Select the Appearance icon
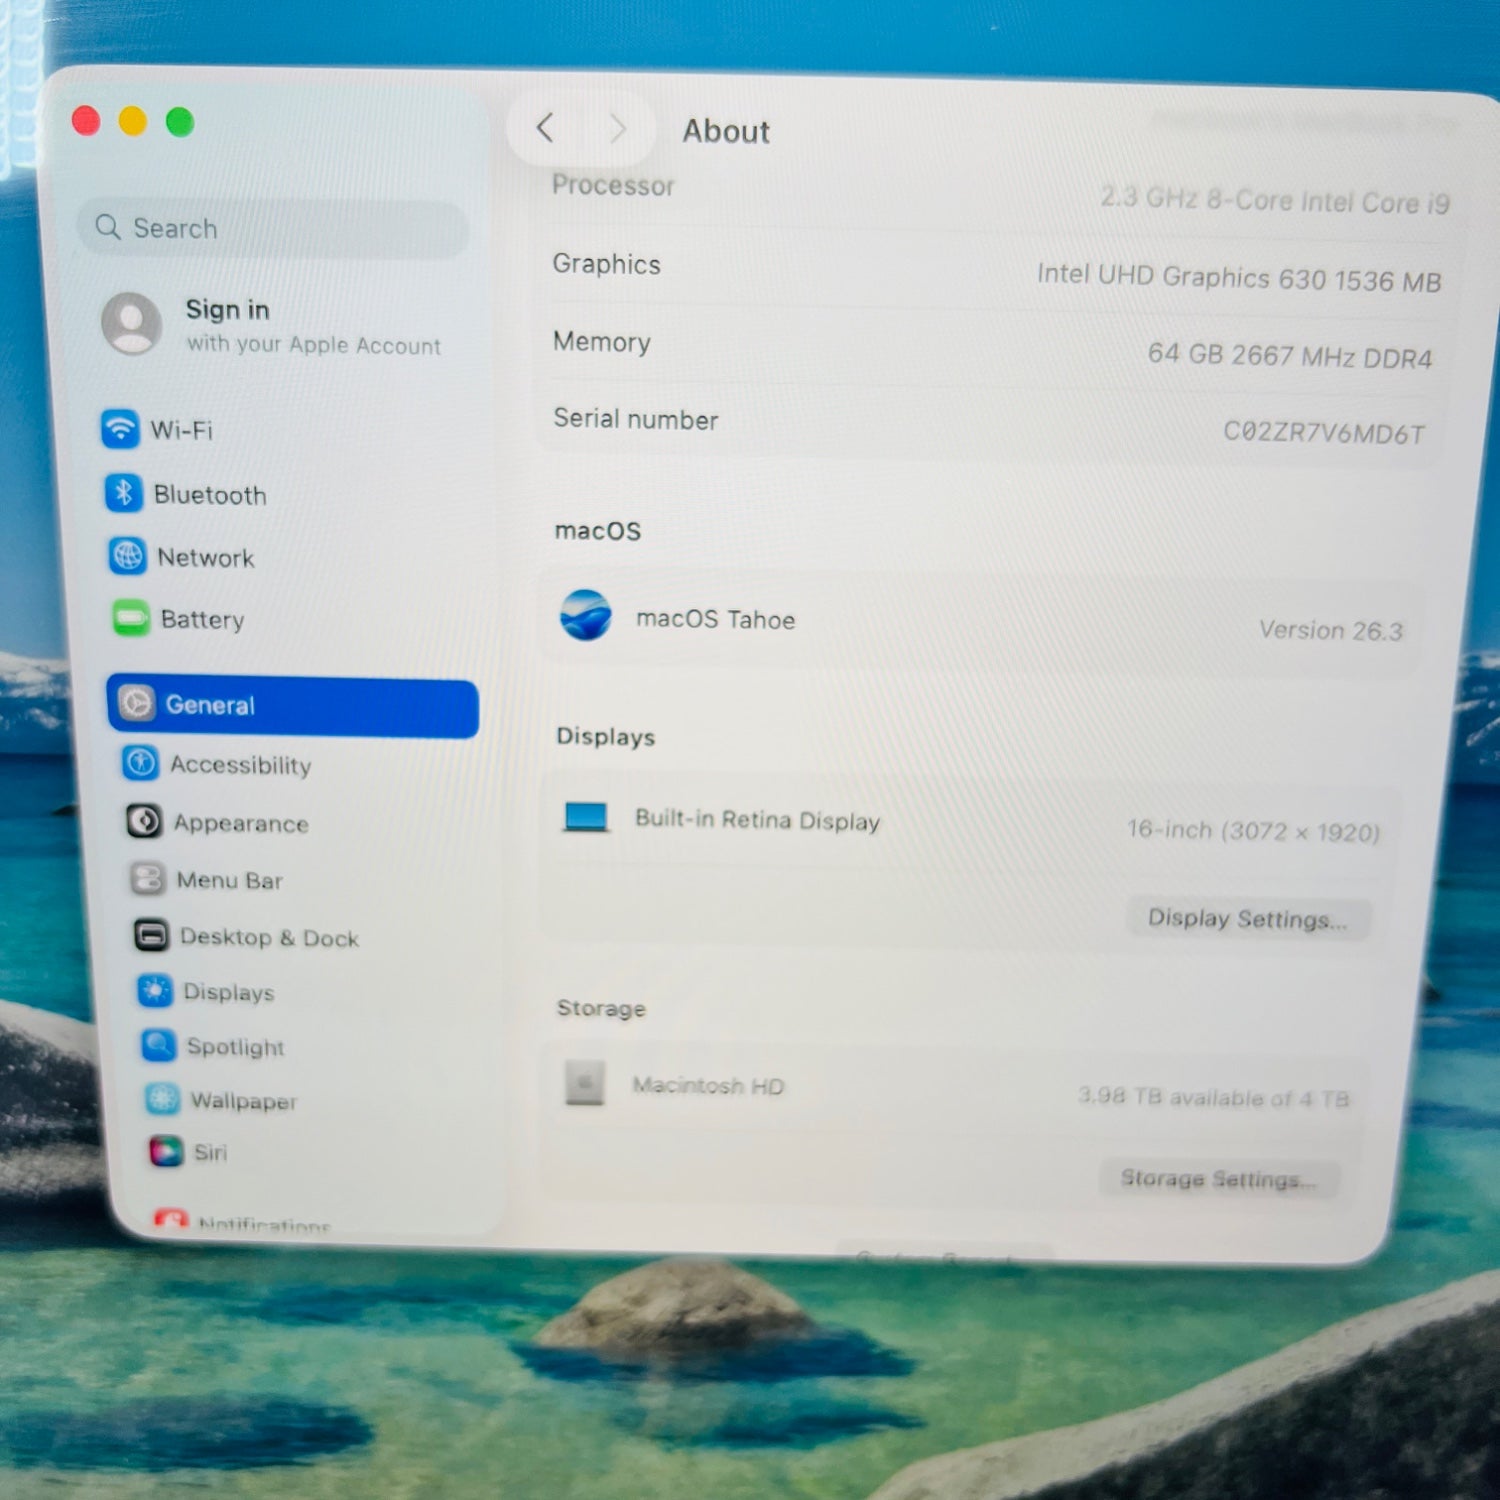 pos(144,821)
